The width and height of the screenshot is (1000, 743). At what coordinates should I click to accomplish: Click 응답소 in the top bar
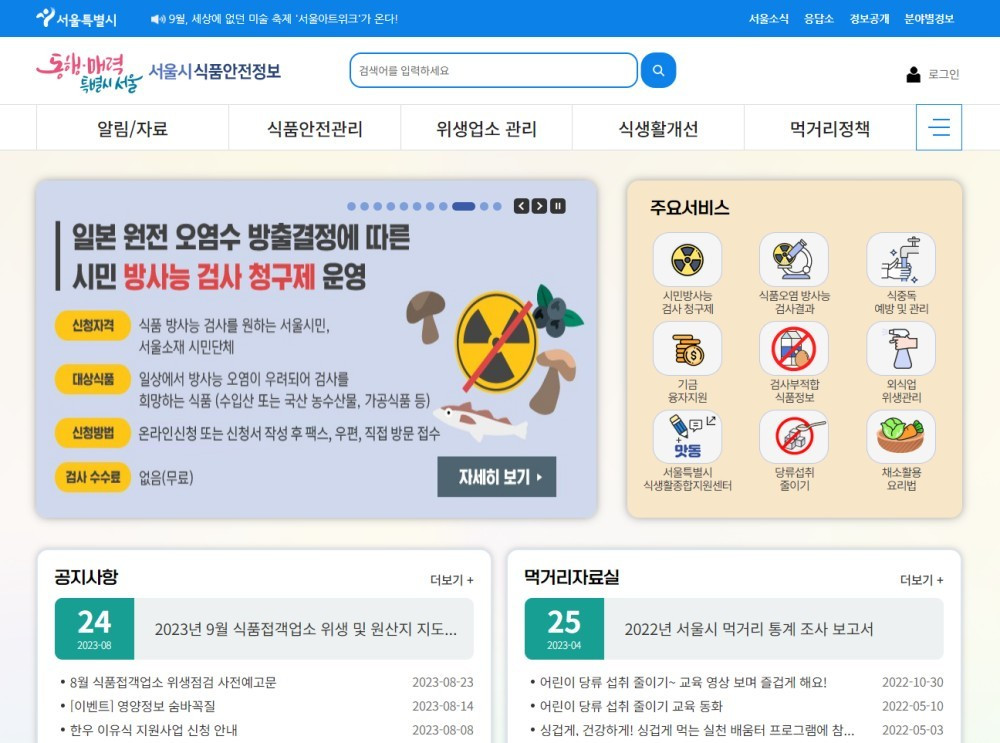pyautogui.click(x=818, y=18)
